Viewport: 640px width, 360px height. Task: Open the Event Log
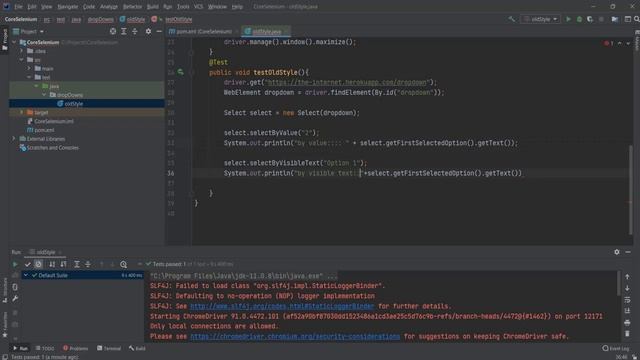[x=616, y=348]
